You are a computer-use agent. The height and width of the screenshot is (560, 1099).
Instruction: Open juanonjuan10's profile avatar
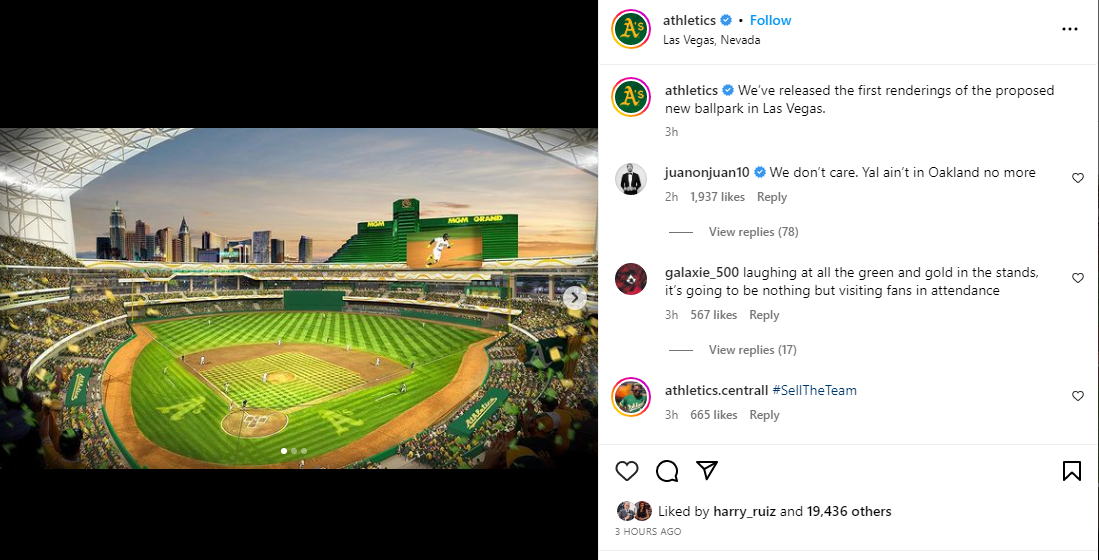click(x=631, y=180)
